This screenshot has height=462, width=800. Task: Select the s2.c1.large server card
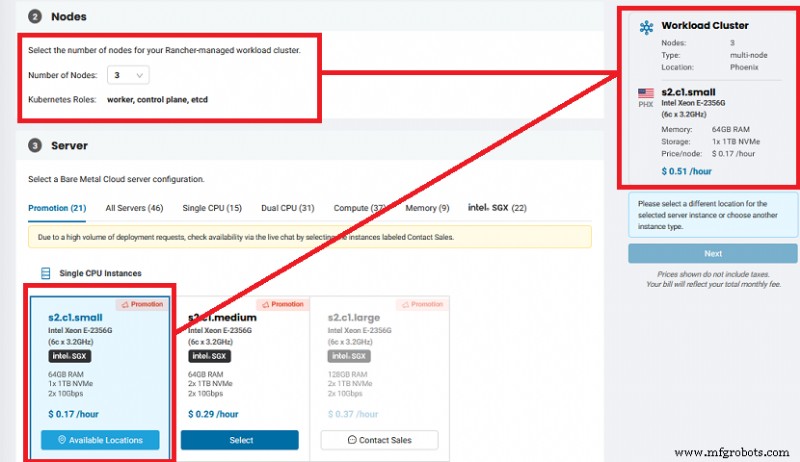pos(380,379)
